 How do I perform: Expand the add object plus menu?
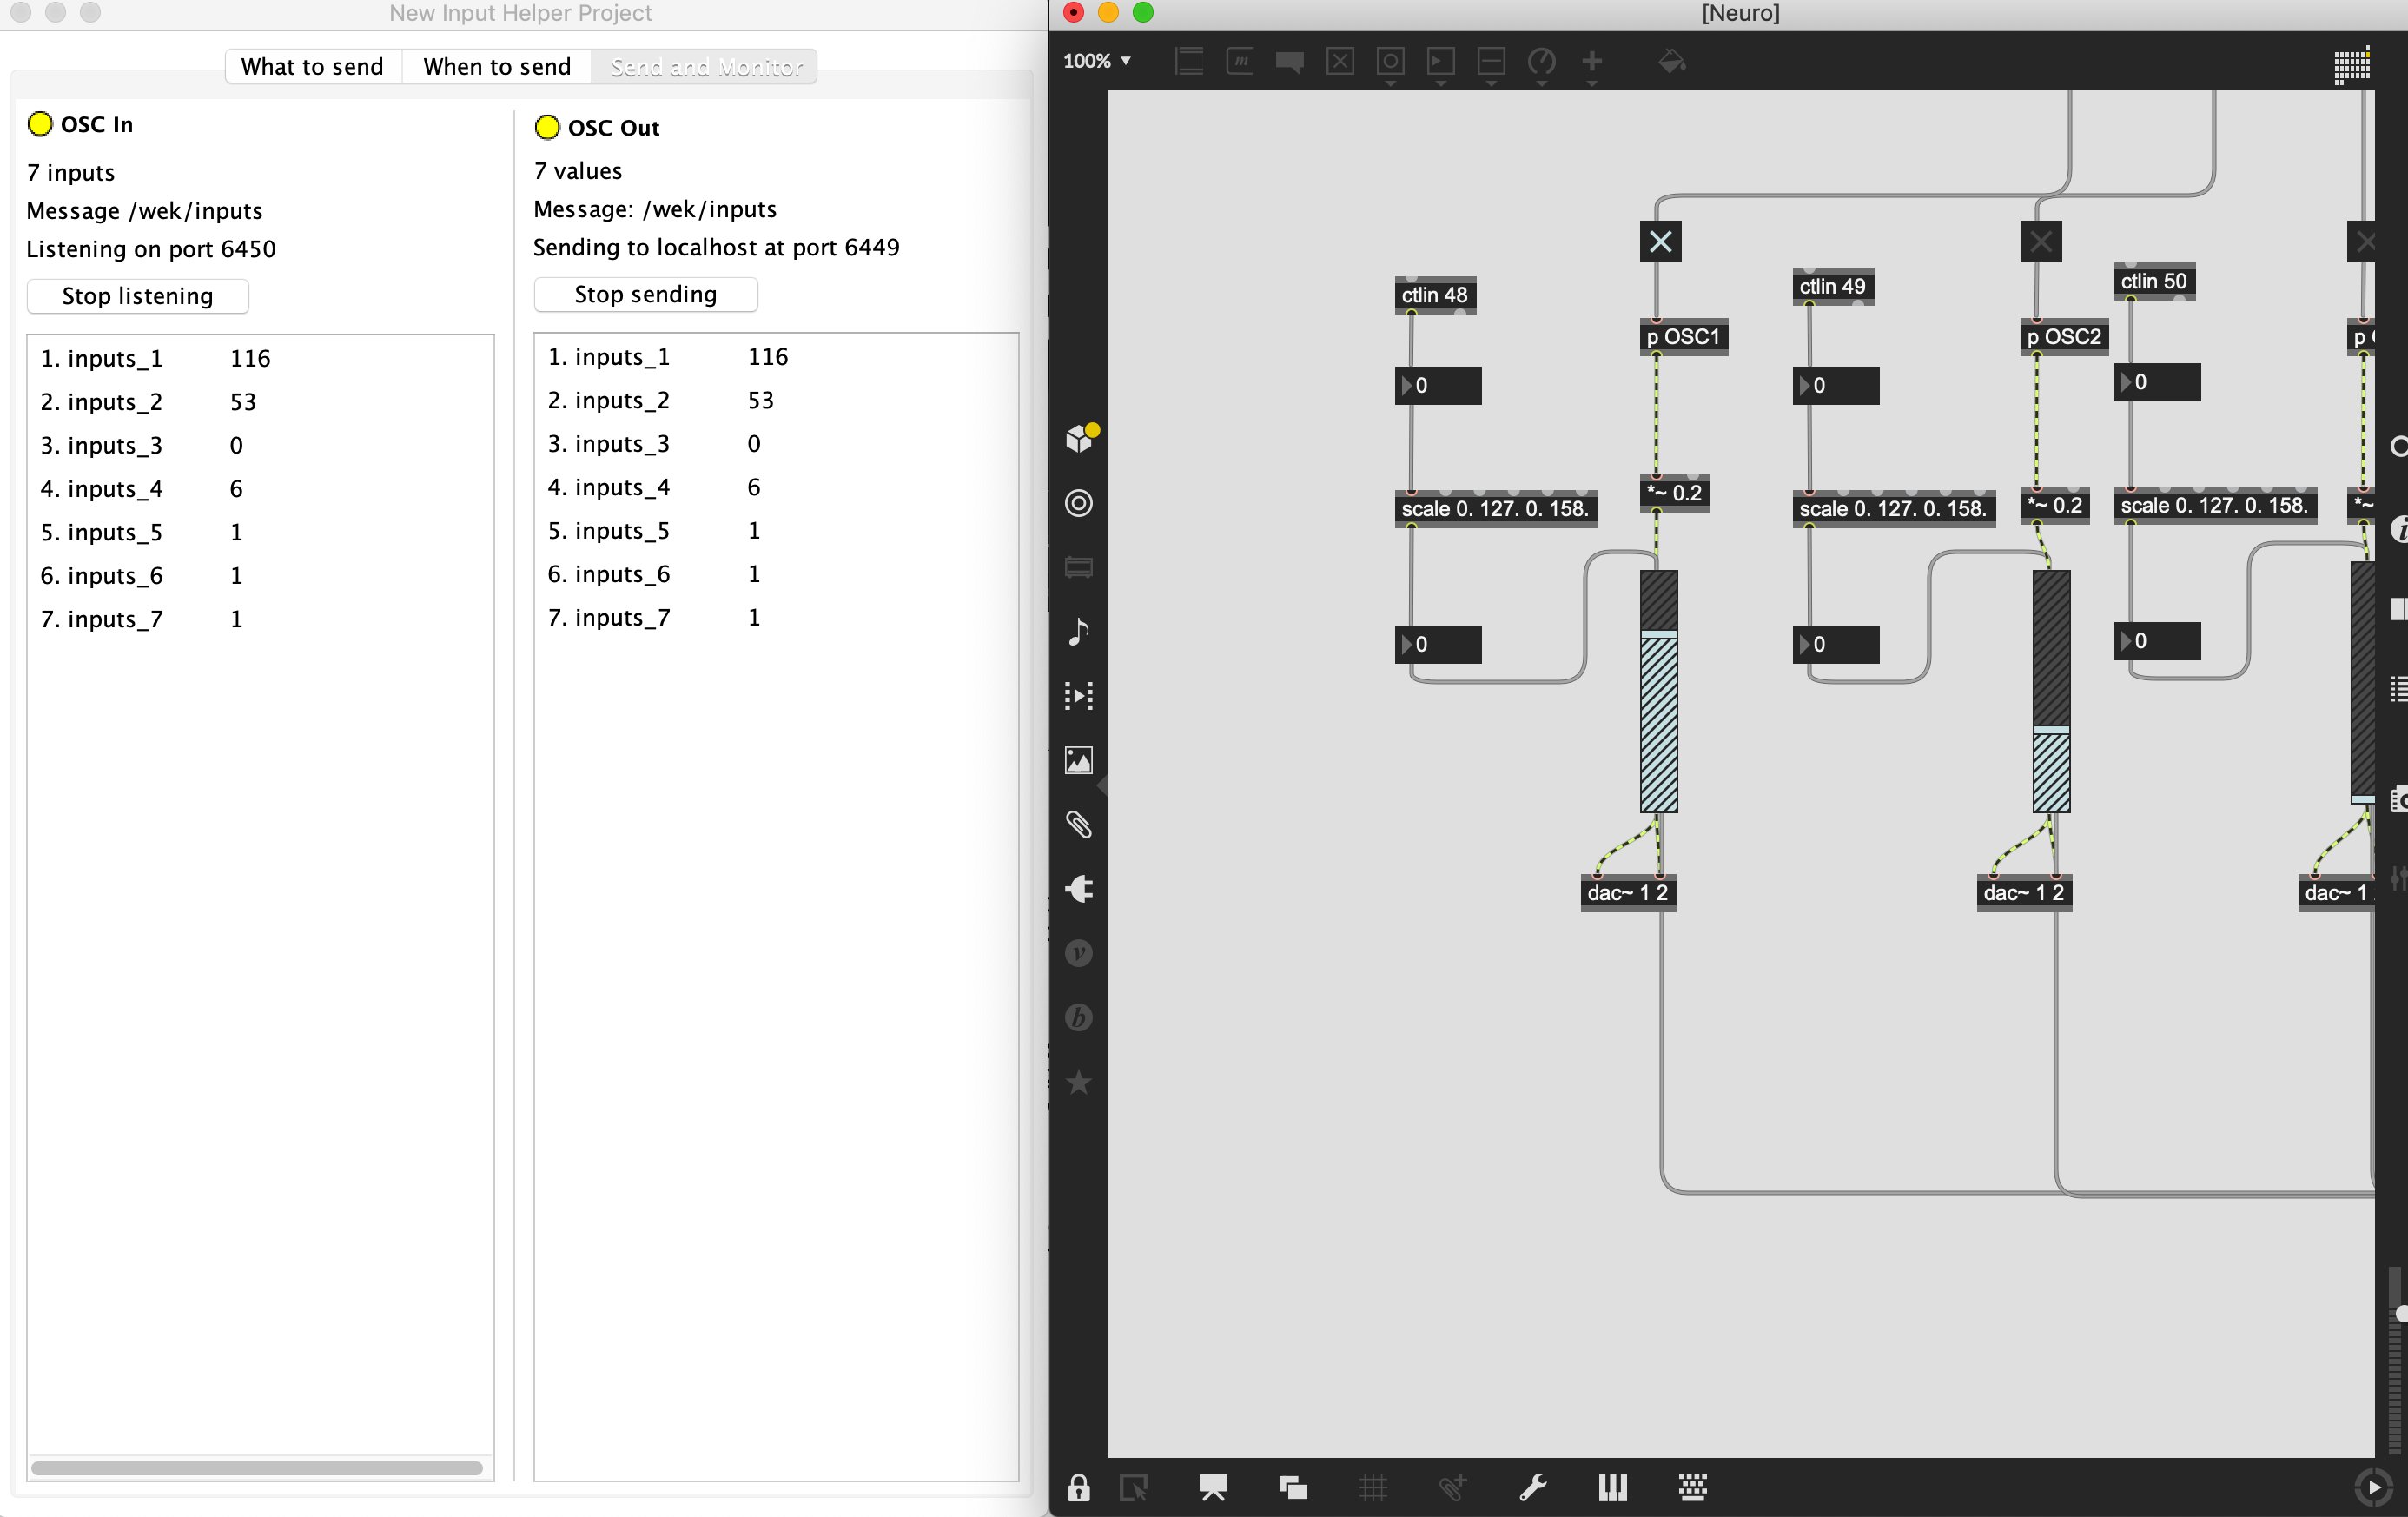[1592, 64]
